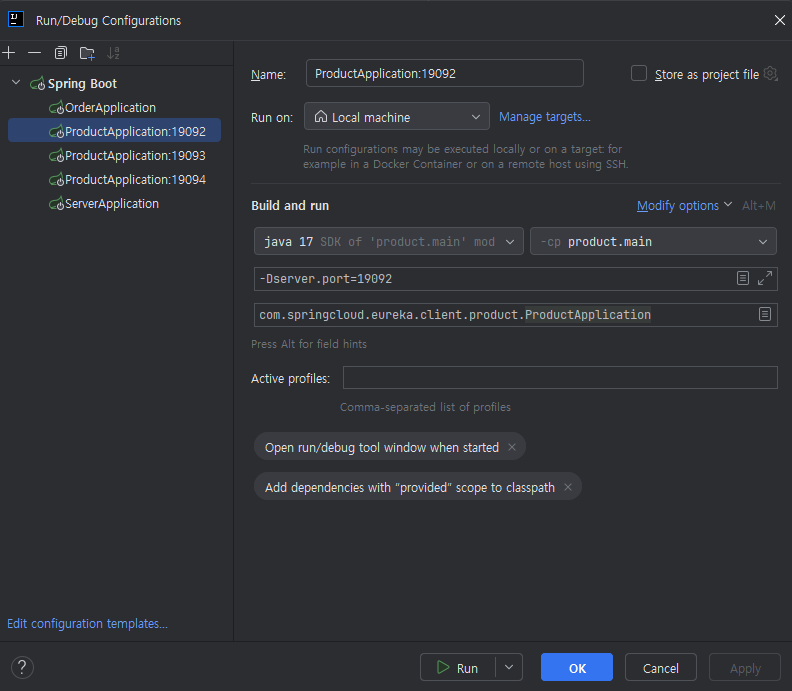Open the java 17 SDK dropdown
This screenshot has width=792, height=691.
click(x=389, y=241)
